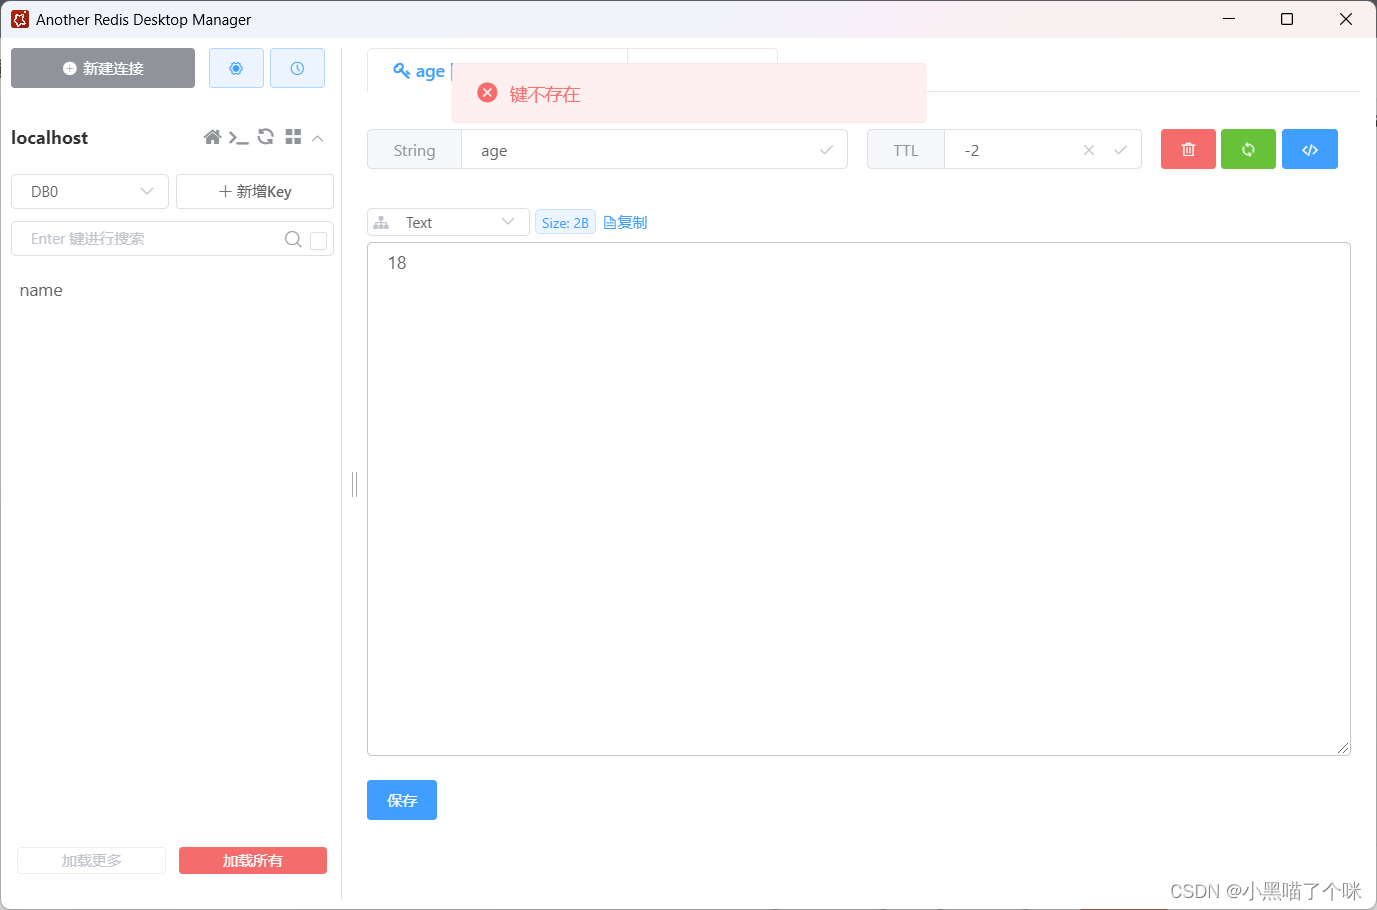This screenshot has width=1377, height=910.
Task: Open the settings gear icon
Action: pyautogui.click(x=236, y=67)
